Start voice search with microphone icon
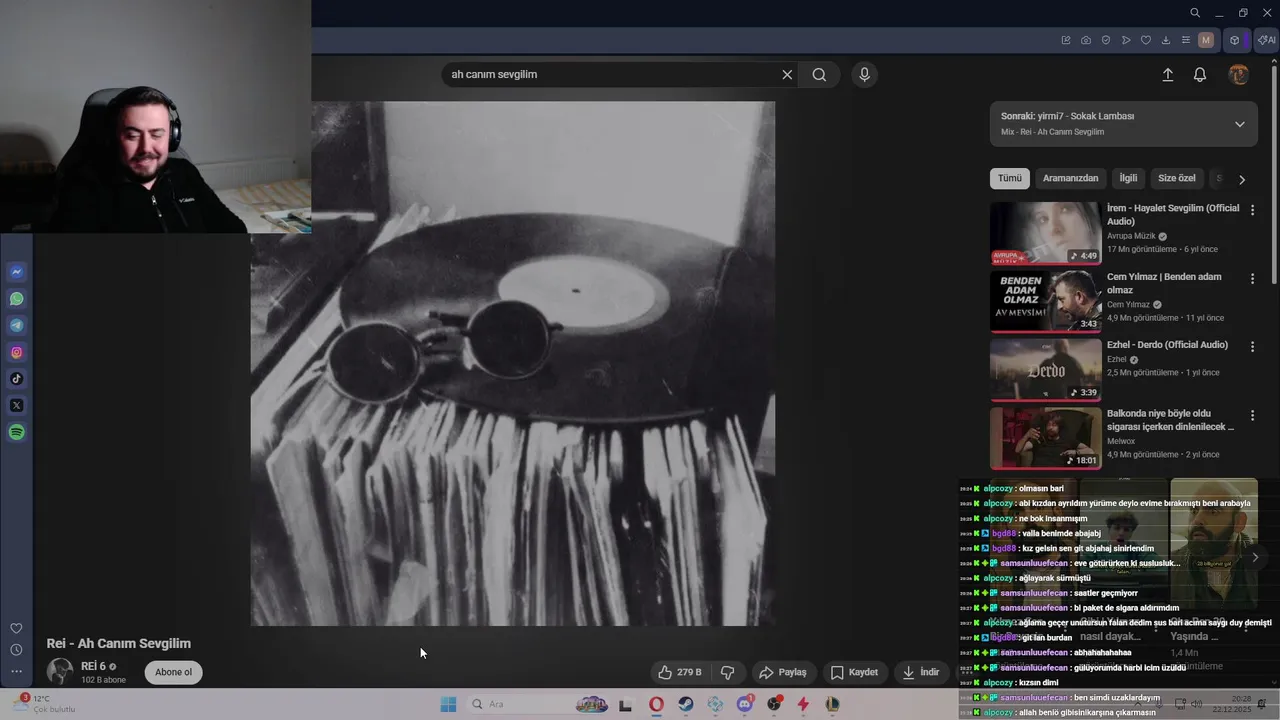1280x720 pixels. (865, 74)
